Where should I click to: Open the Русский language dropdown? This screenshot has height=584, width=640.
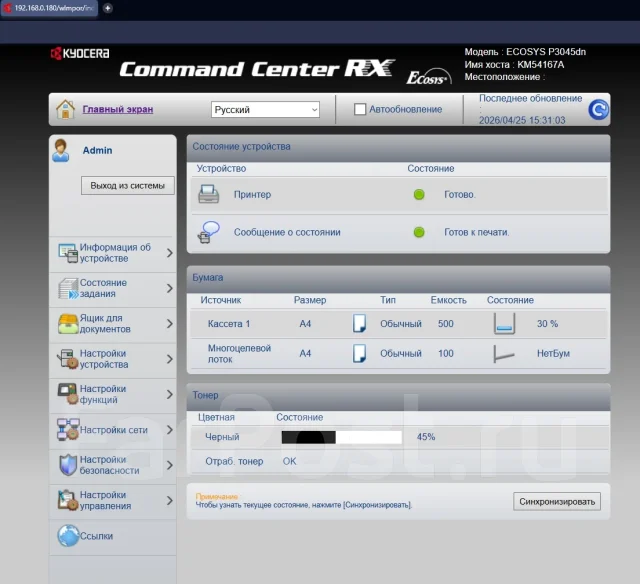(265, 110)
